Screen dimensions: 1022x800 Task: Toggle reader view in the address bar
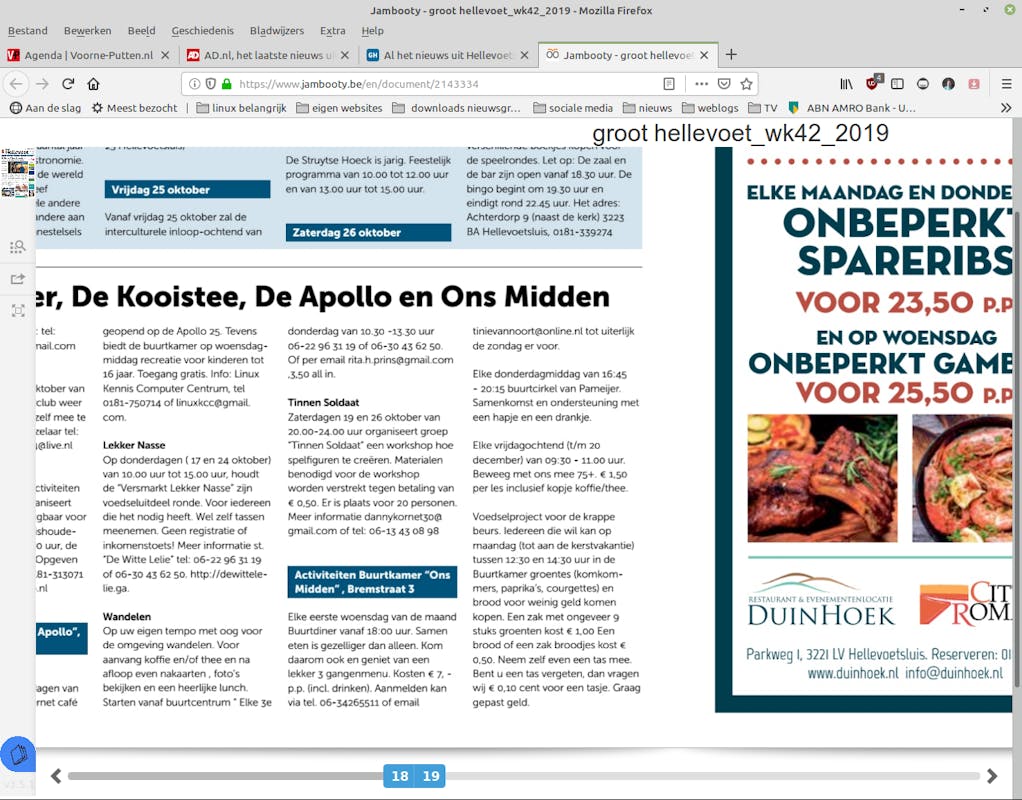[669, 84]
